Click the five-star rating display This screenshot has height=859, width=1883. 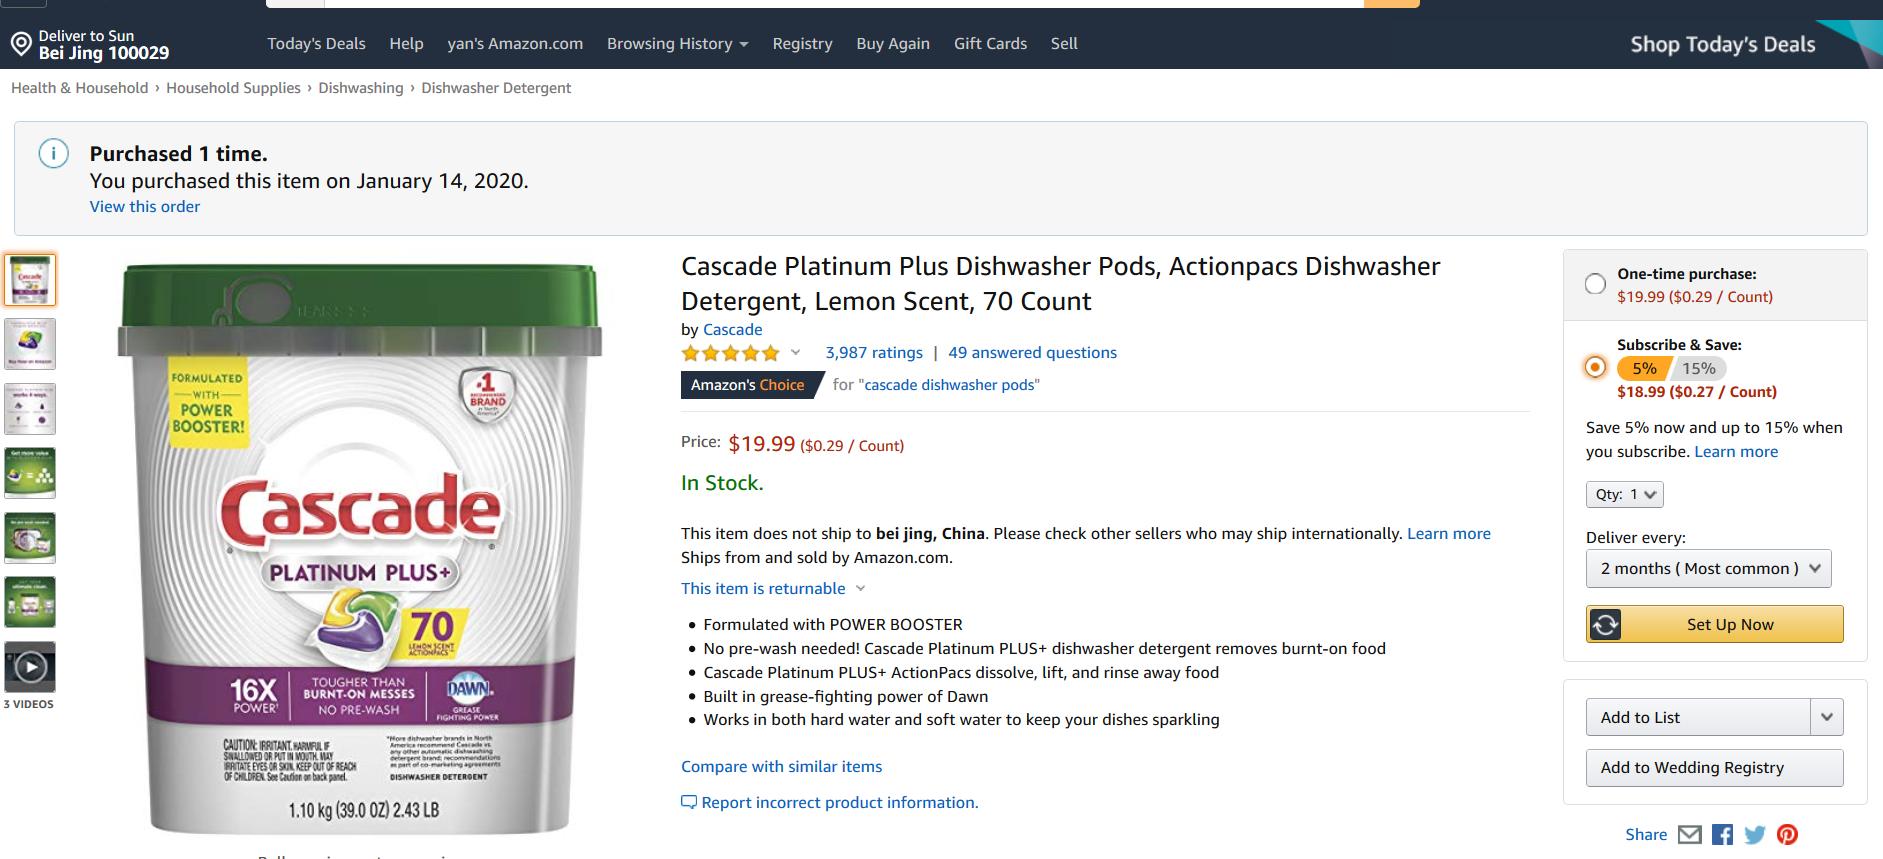(x=731, y=353)
